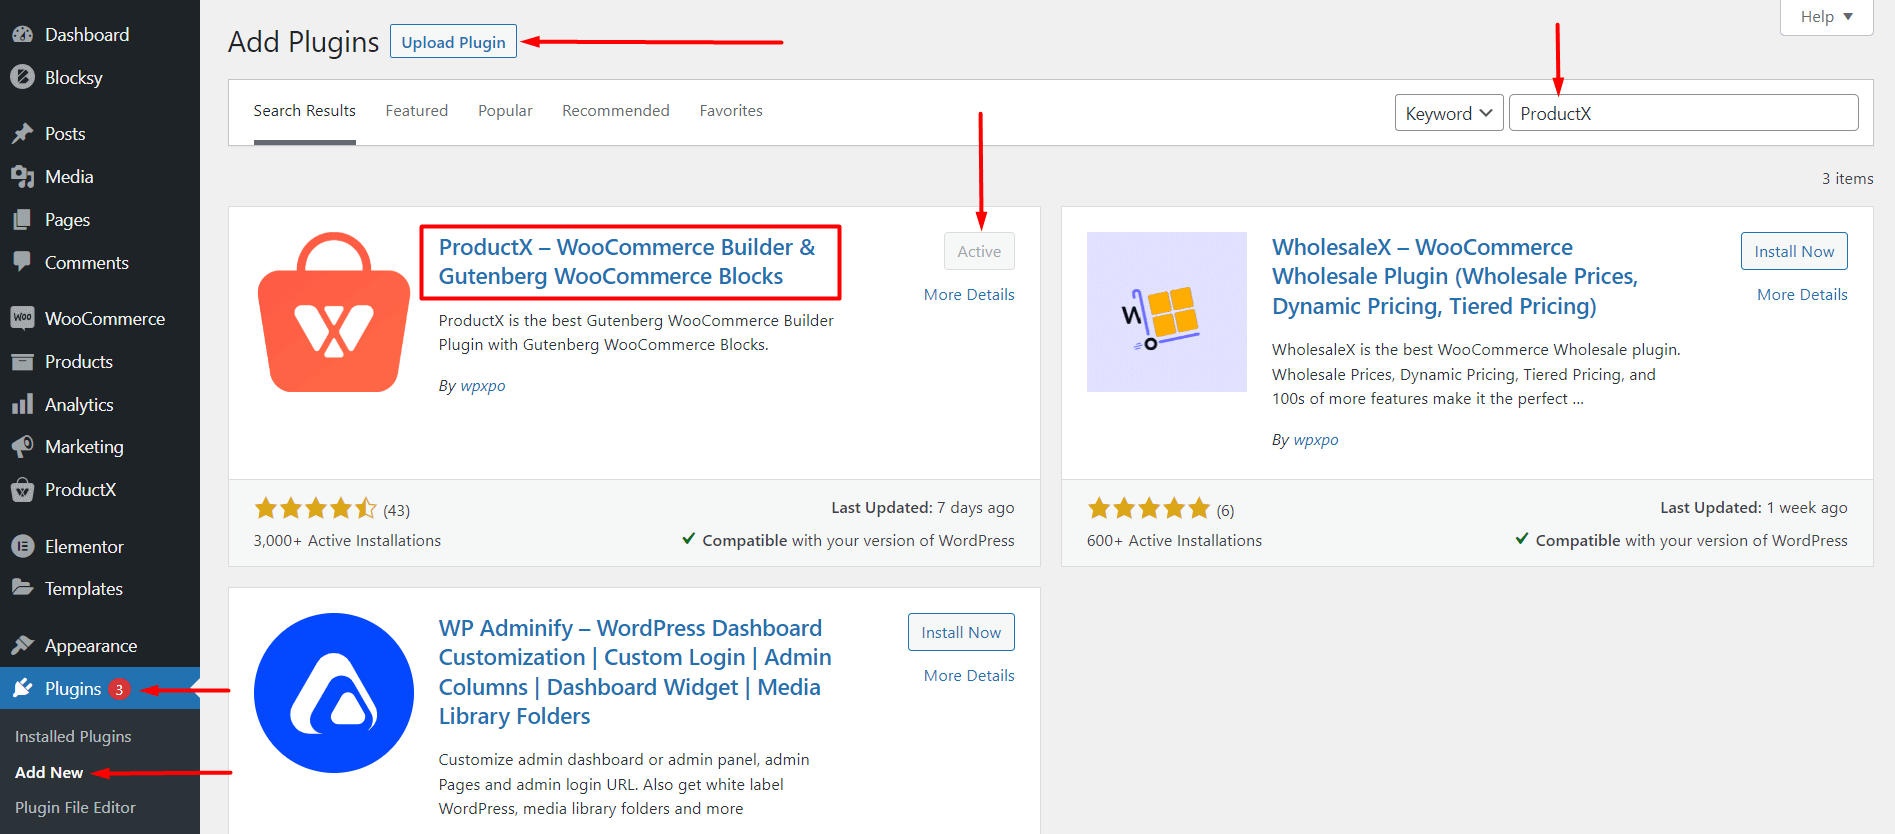
Task: Open the WP Adminify plugin logo thumbnail
Action: click(334, 693)
